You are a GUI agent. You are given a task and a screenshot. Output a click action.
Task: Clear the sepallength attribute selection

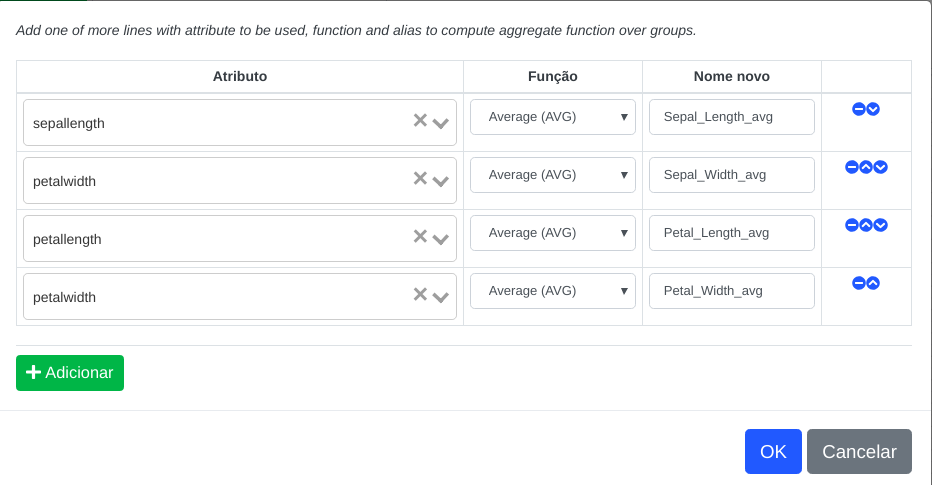coord(420,121)
